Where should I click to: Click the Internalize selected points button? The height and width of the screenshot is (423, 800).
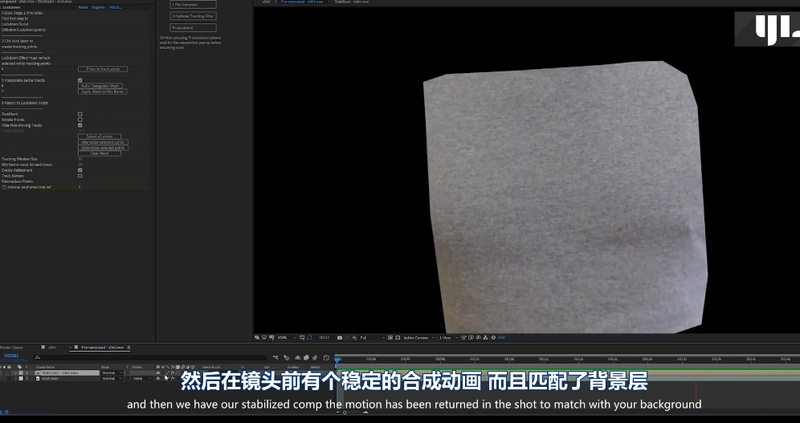(103, 142)
